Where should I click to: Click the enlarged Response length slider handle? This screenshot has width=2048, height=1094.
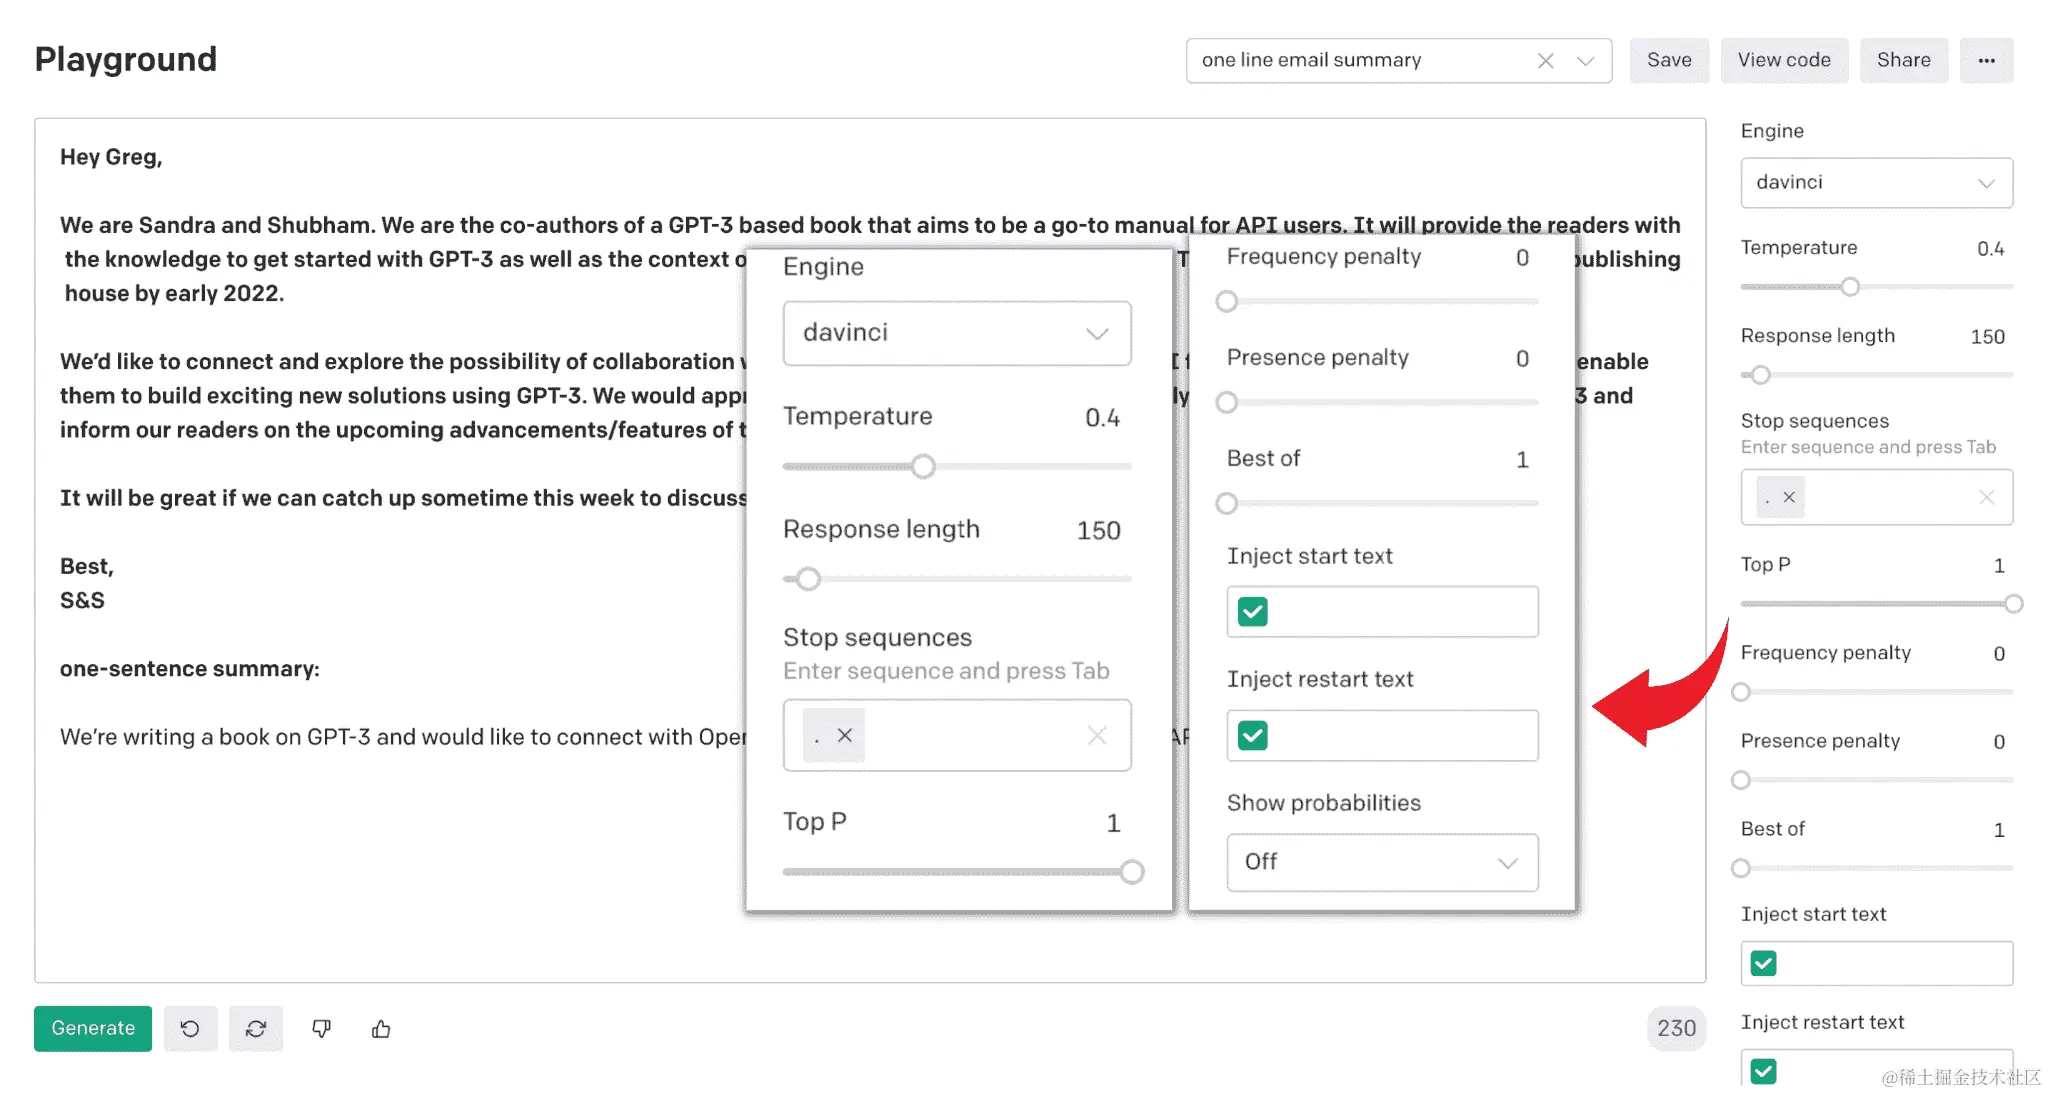(808, 579)
